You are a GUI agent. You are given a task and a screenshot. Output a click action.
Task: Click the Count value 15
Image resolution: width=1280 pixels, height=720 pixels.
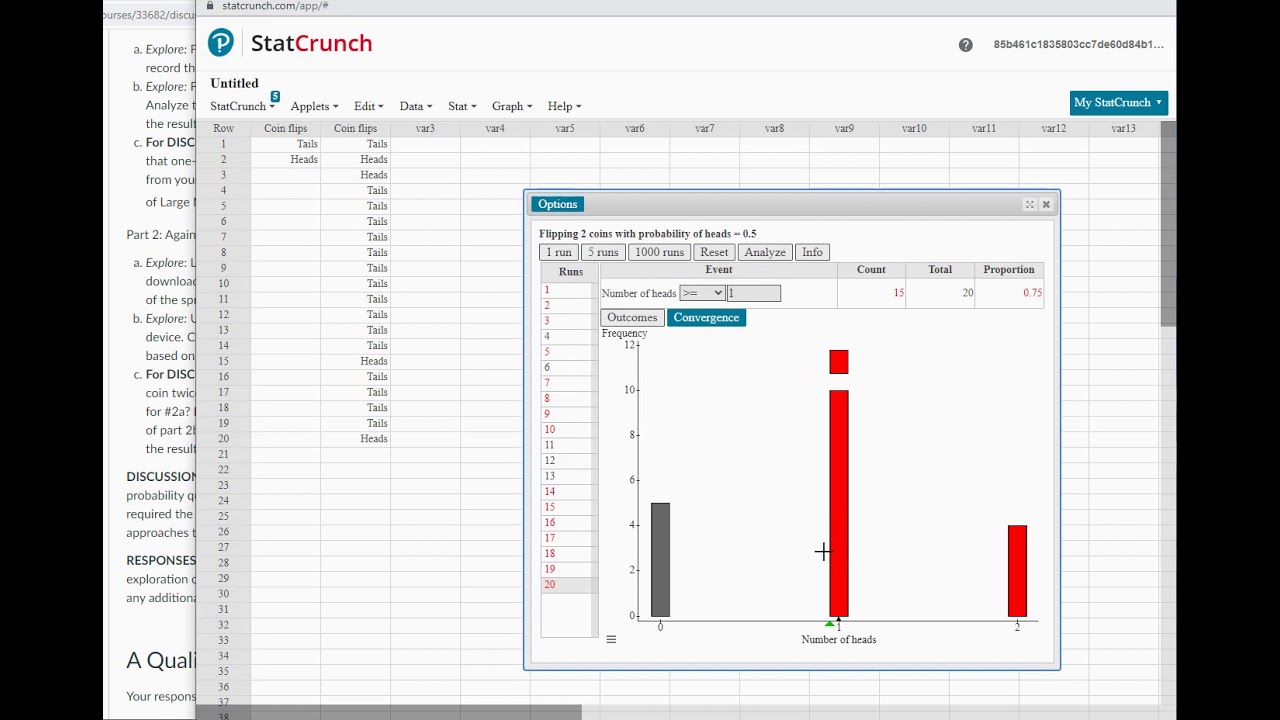click(898, 293)
